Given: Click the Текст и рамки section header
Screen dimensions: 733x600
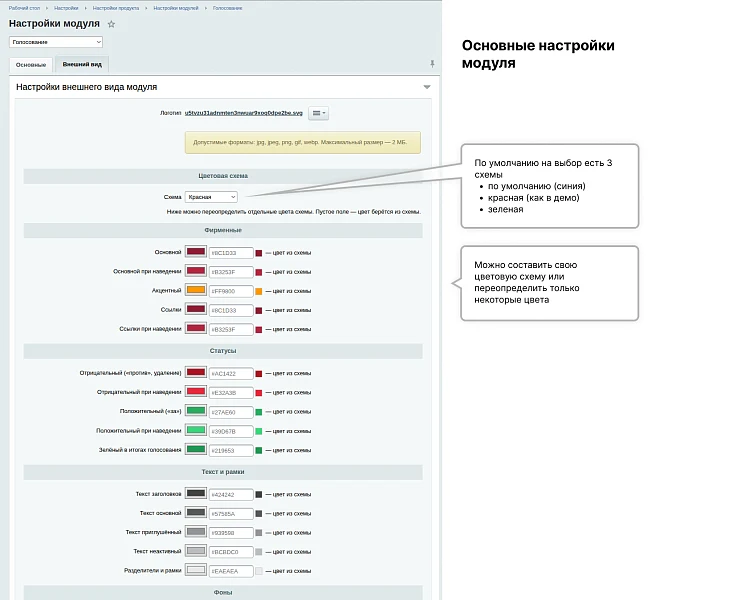Looking at the screenshot, I should [x=223, y=472].
